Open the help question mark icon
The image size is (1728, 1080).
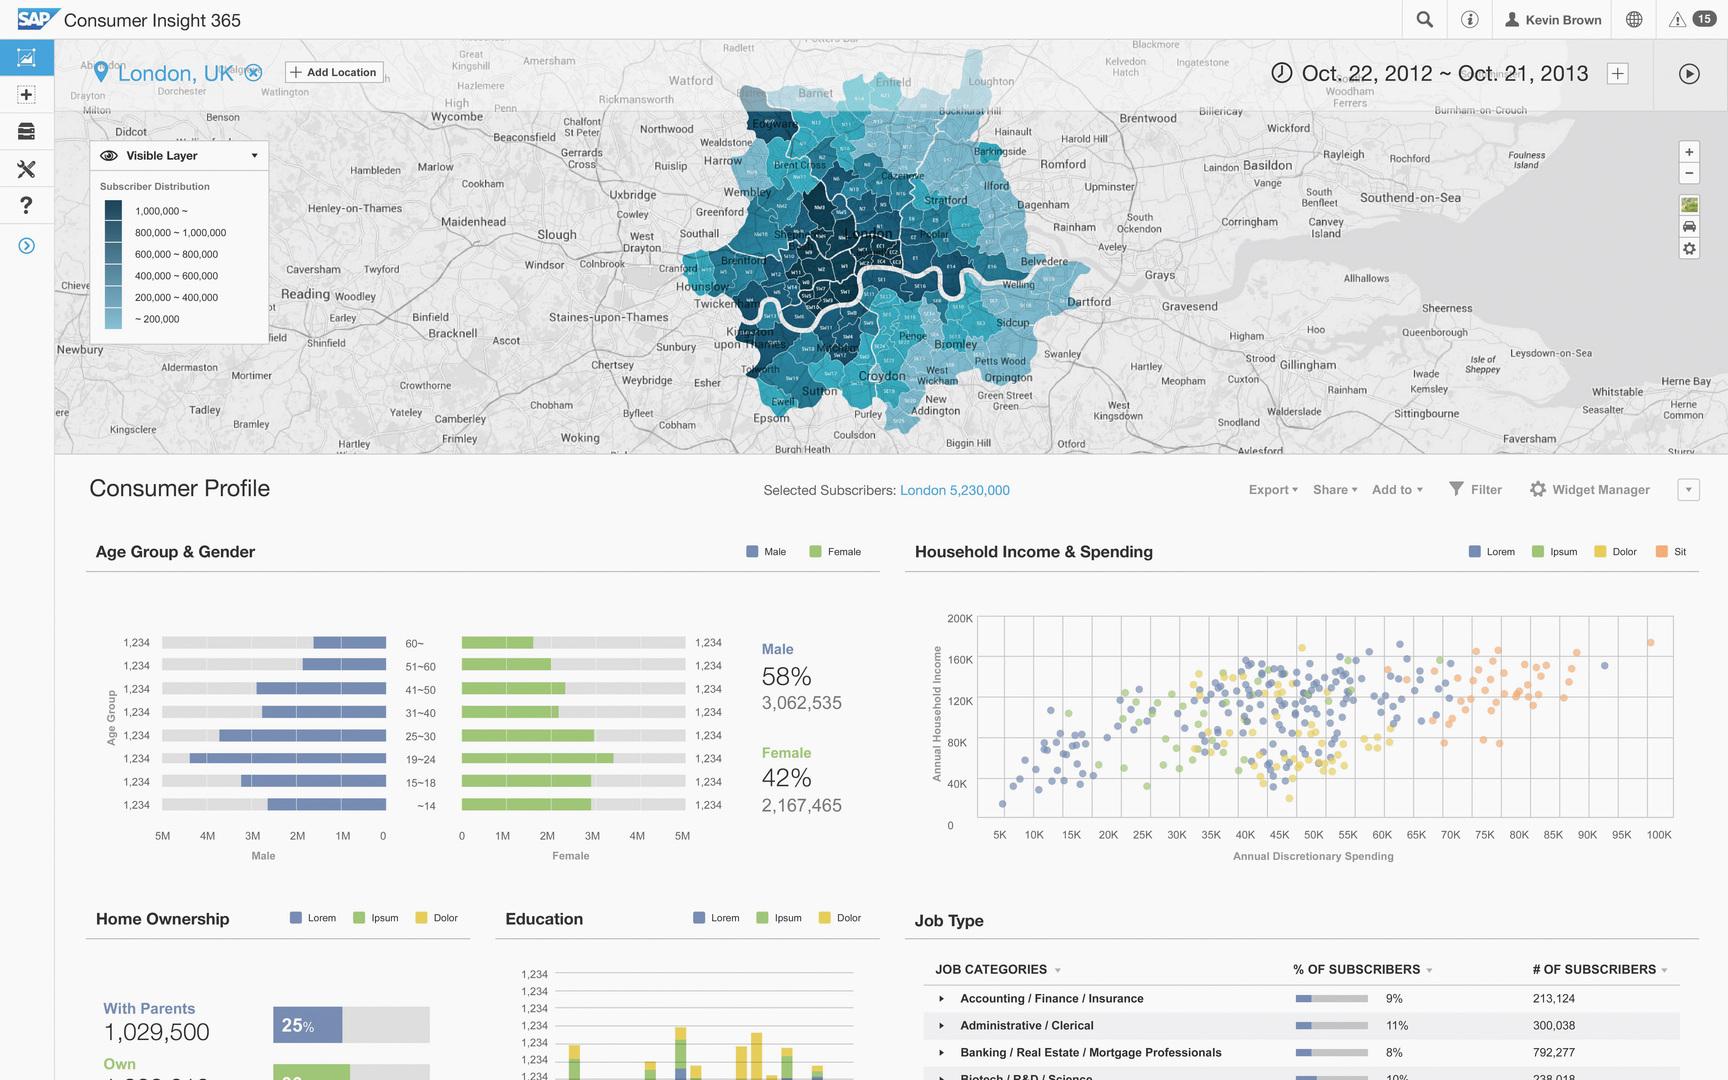[x=27, y=206]
